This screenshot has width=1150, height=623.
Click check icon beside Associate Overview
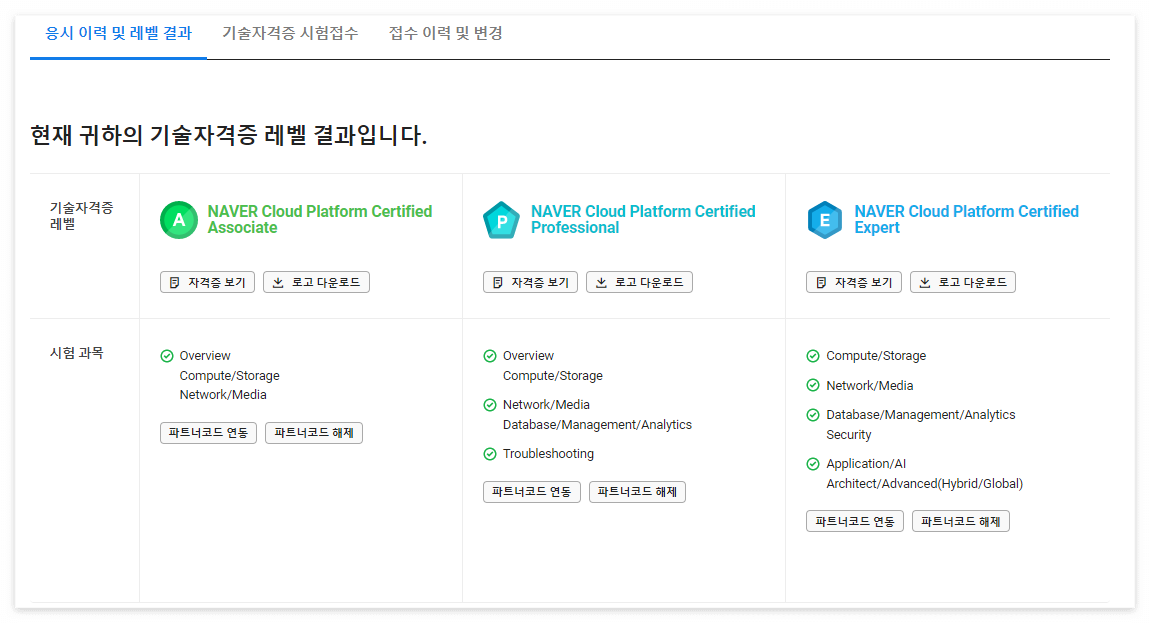[x=167, y=356]
